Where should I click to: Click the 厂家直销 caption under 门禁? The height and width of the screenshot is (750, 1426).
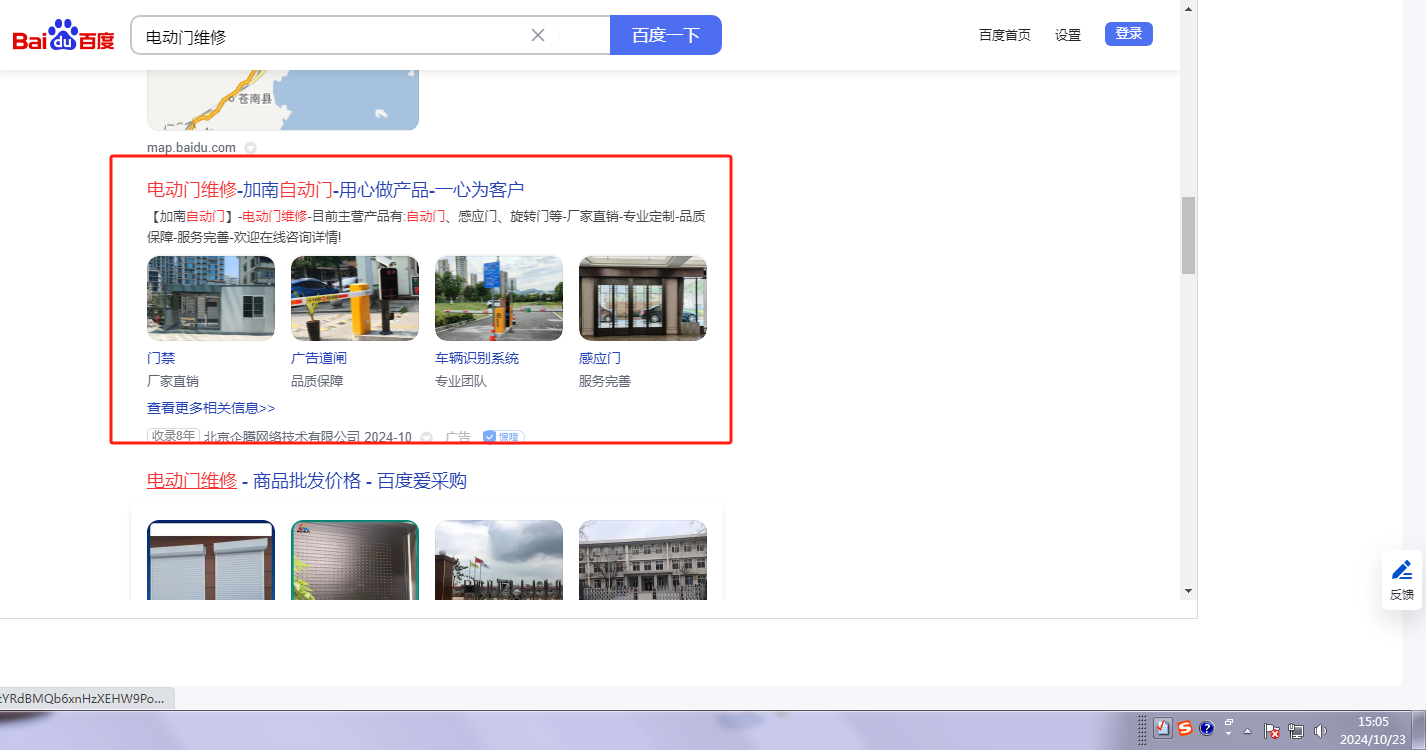coord(173,381)
